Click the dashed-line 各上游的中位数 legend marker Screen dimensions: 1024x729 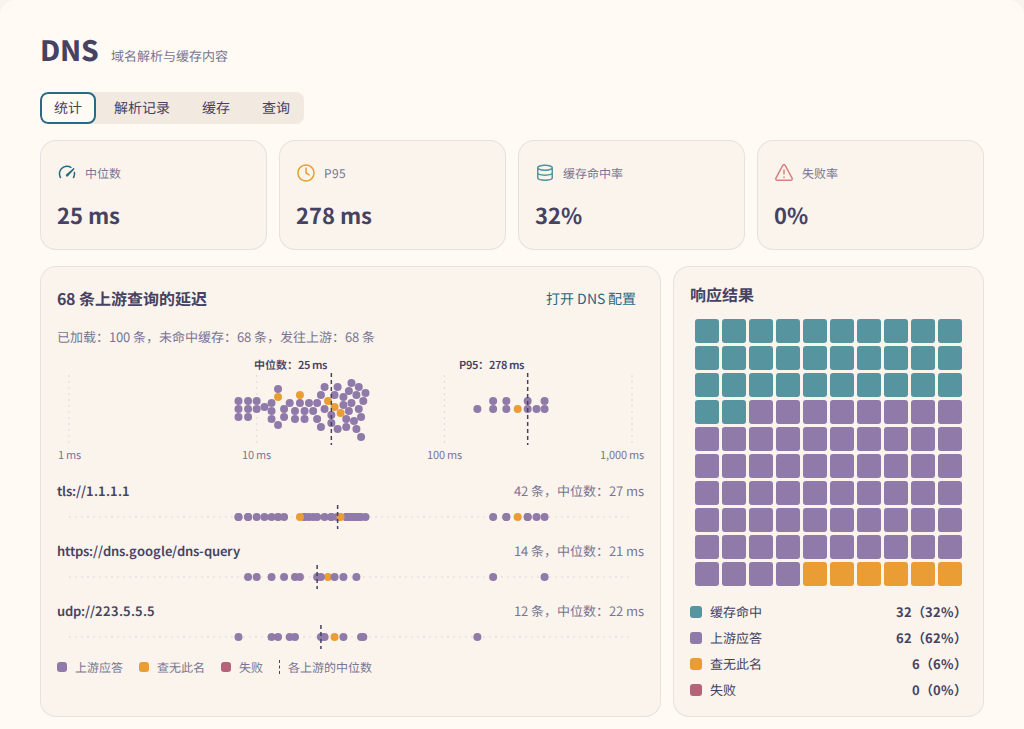click(x=280, y=667)
